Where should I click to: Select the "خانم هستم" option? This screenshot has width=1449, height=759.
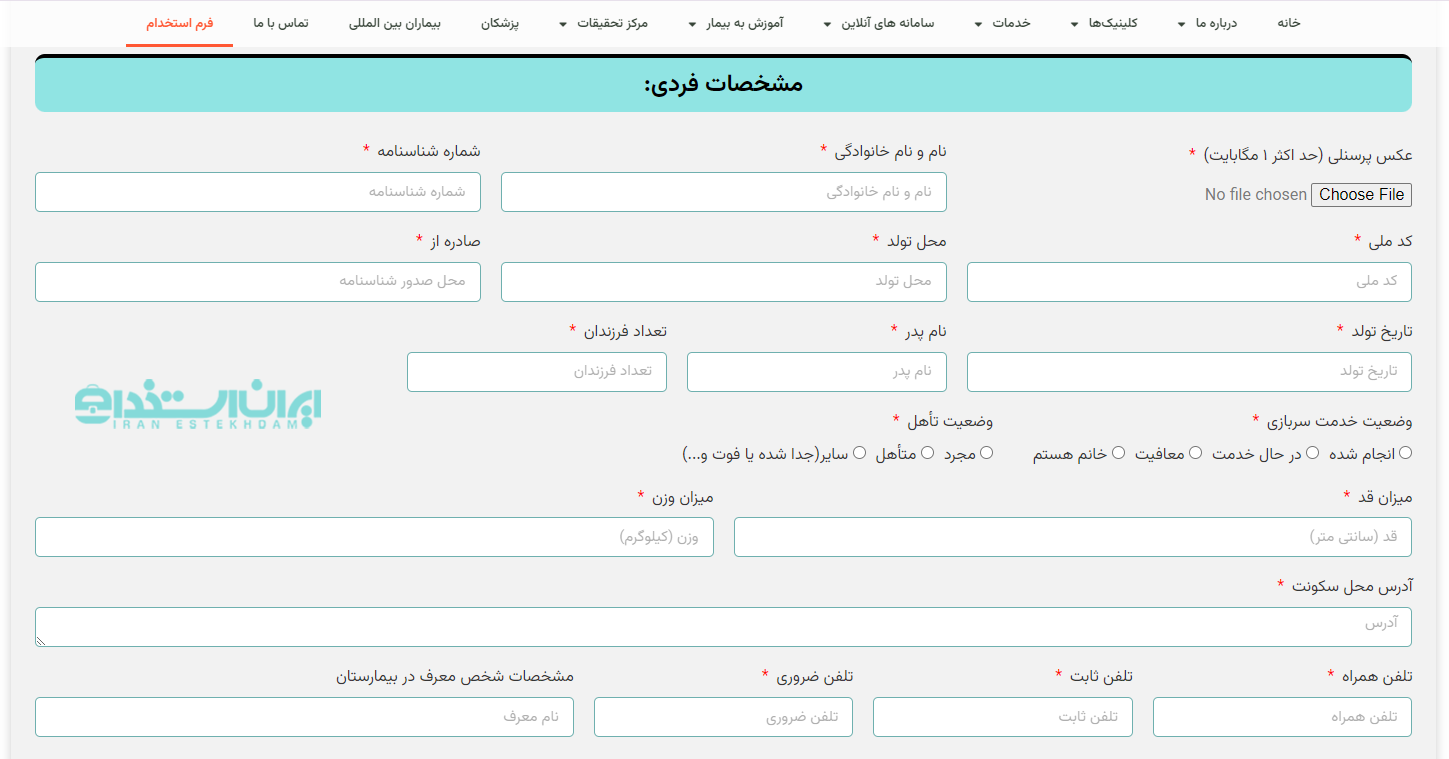point(1117,452)
